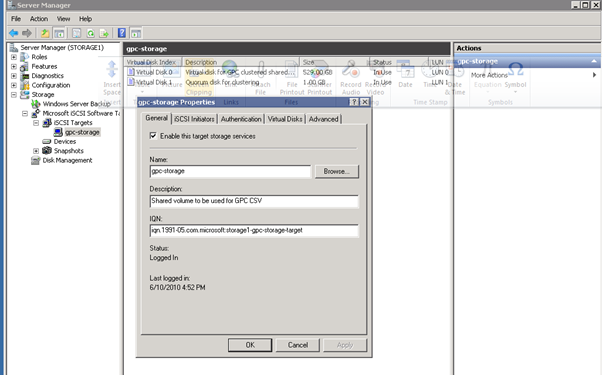
Task: Click the Apply button
Action: [x=345, y=345]
